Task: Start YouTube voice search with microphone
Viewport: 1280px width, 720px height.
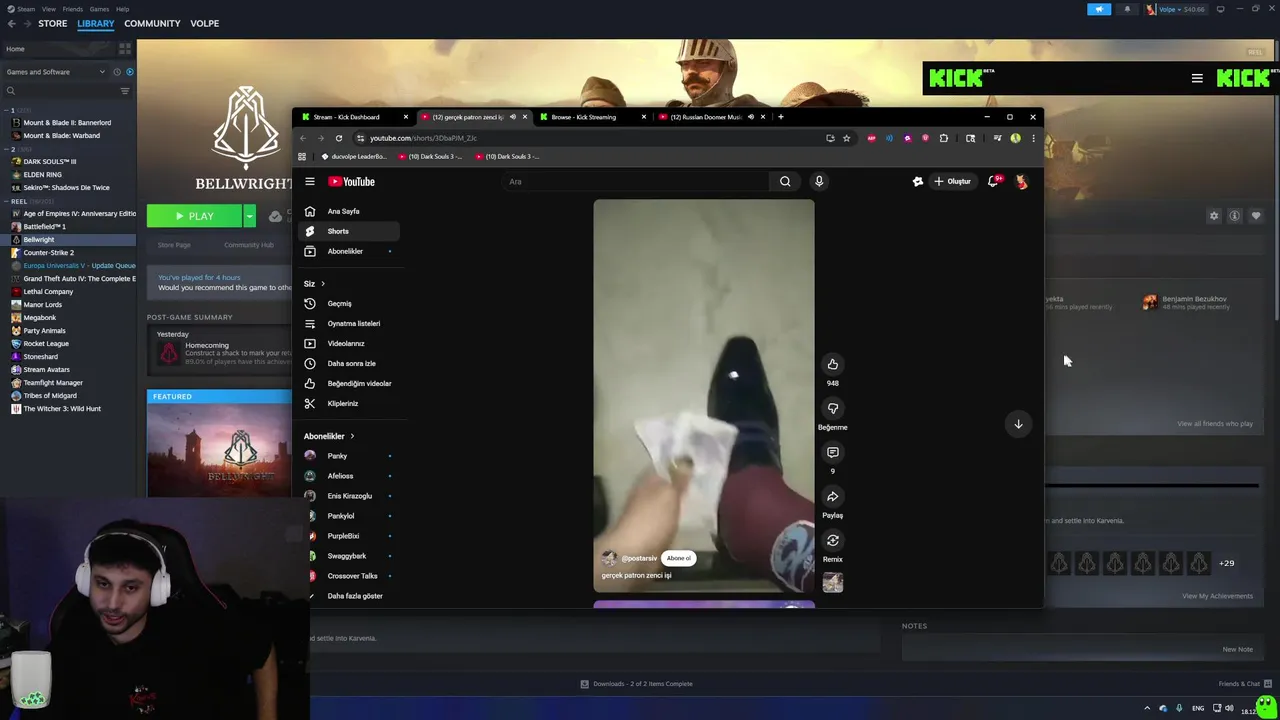Action: coord(819,181)
